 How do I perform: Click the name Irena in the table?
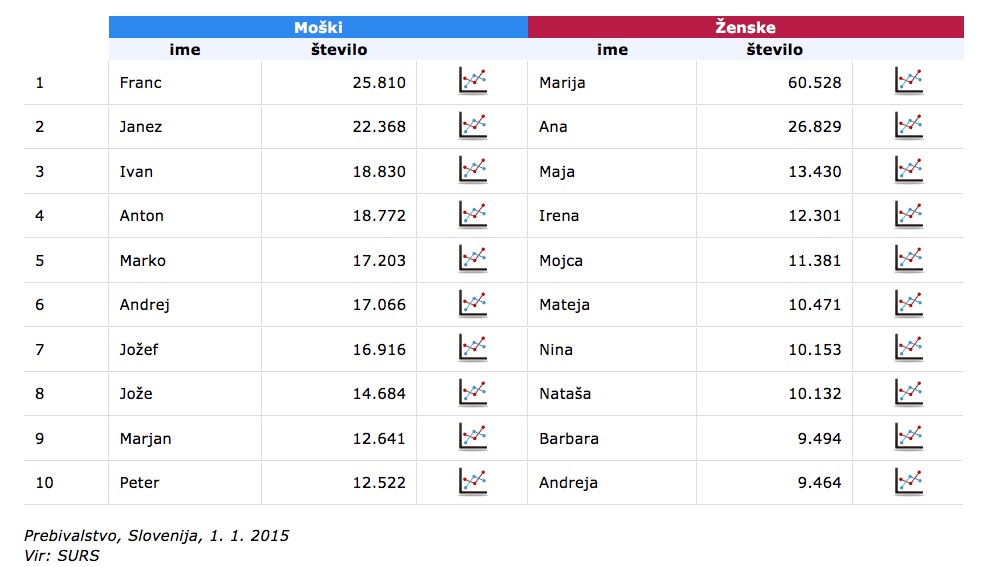point(559,216)
